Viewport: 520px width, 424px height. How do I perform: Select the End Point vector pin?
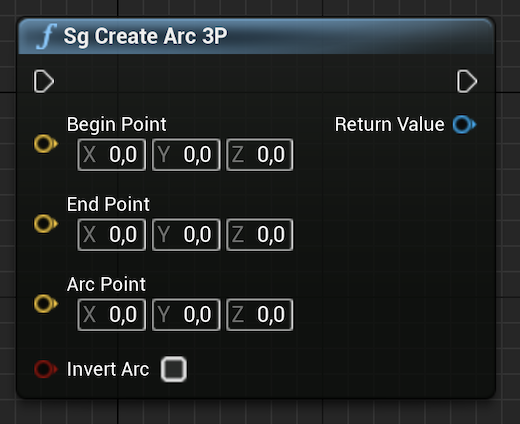46,224
